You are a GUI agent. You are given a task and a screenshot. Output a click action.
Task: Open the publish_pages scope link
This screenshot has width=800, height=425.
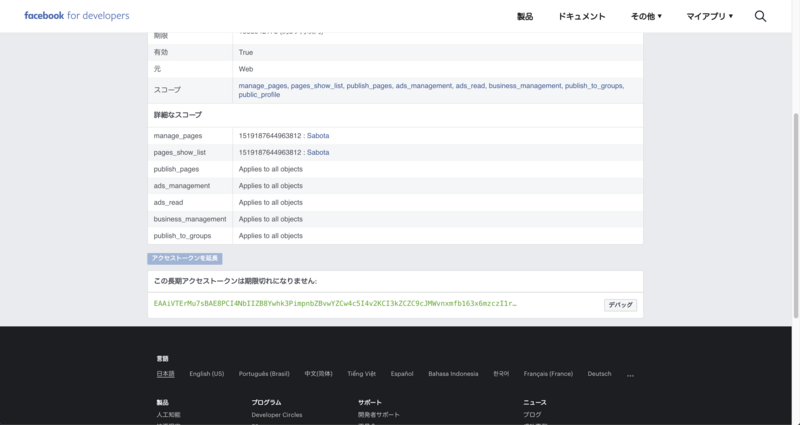click(369, 86)
